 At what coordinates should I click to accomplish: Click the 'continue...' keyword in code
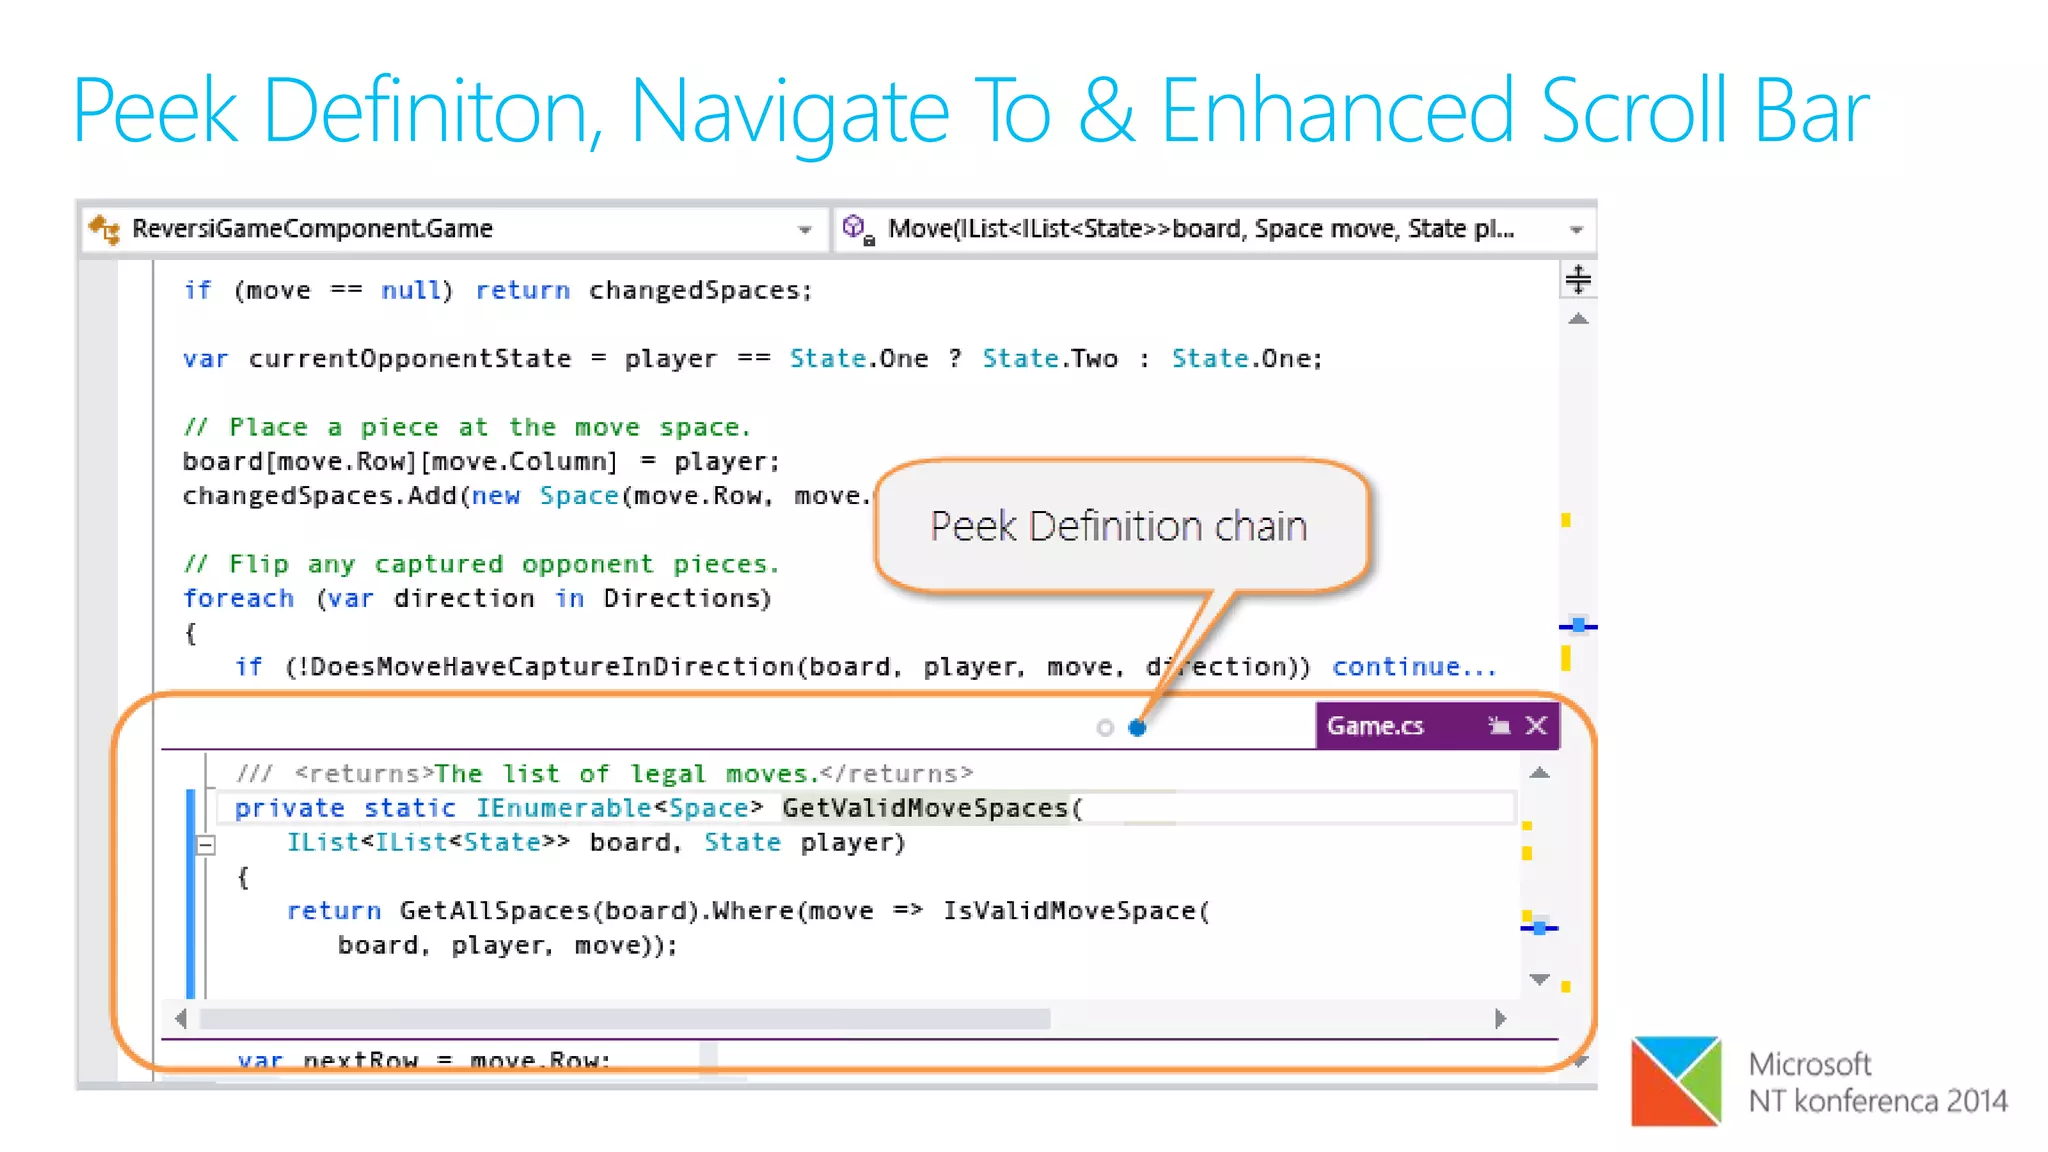point(1414,667)
